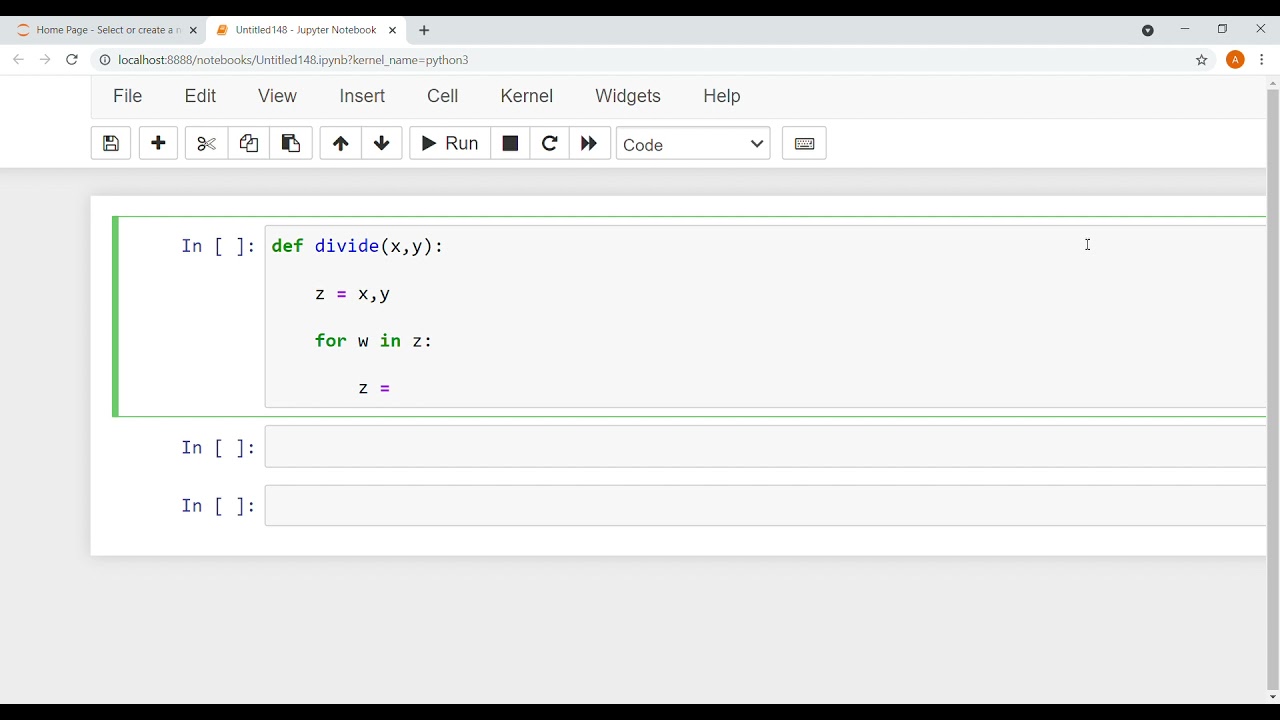Viewport: 1280px width, 720px height.
Task: Open the Kernel menu
Action: 526,96
